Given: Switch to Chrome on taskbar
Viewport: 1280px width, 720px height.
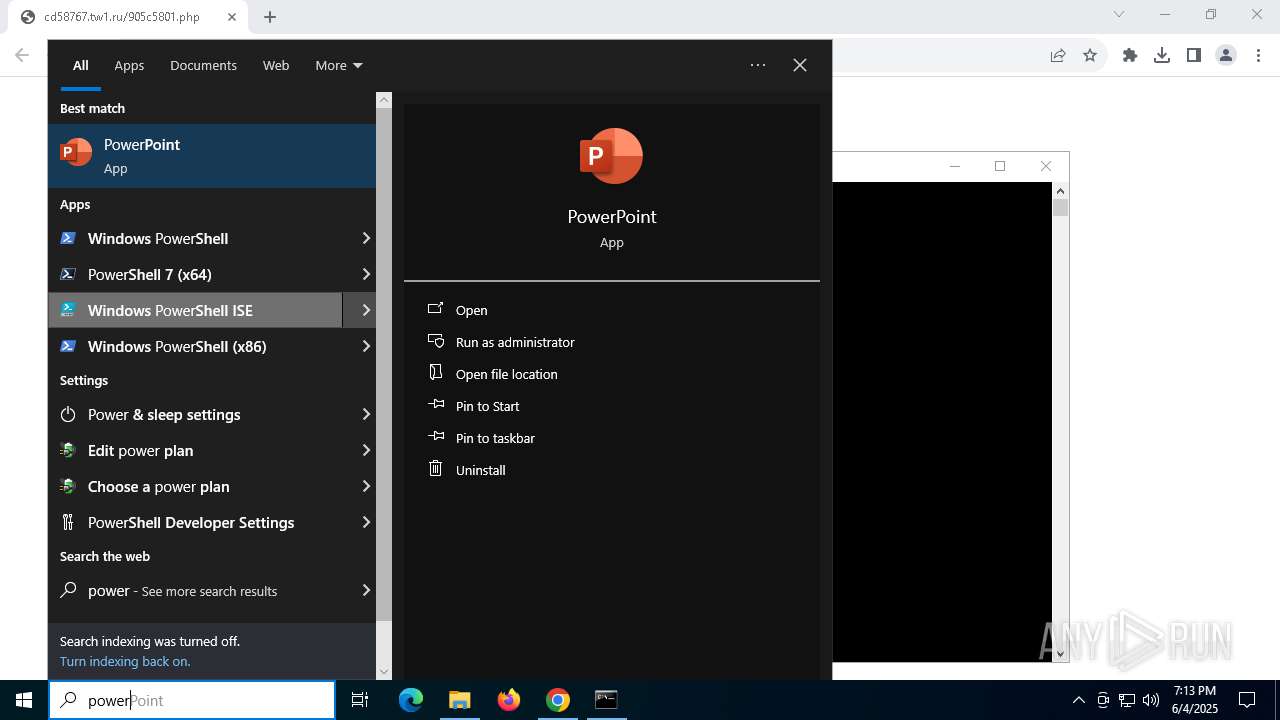Looking at the screenshot, I should point(558,700).
